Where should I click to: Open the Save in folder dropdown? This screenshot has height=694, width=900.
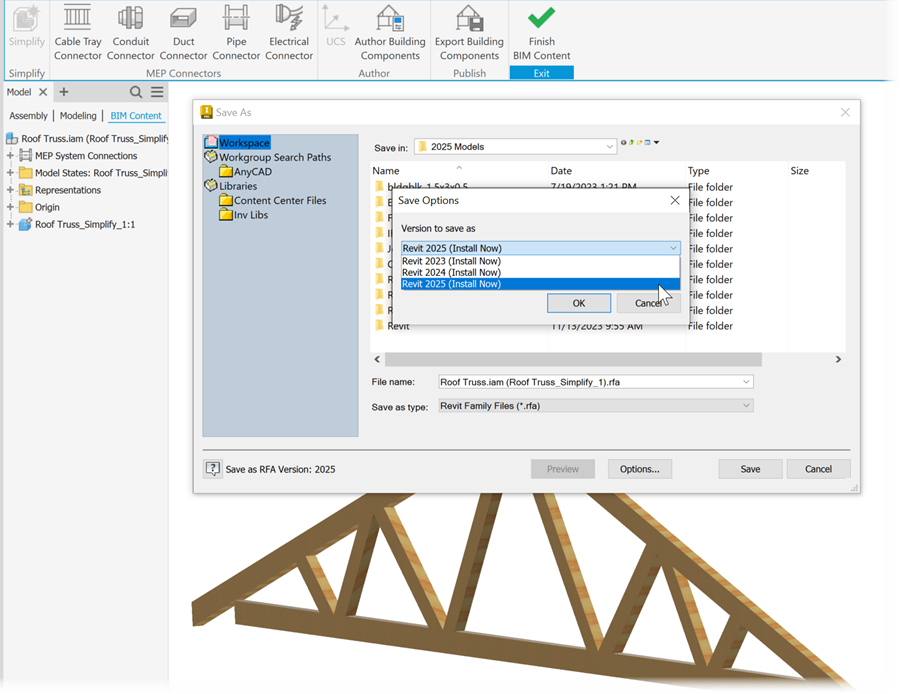[x=610, y=147]
